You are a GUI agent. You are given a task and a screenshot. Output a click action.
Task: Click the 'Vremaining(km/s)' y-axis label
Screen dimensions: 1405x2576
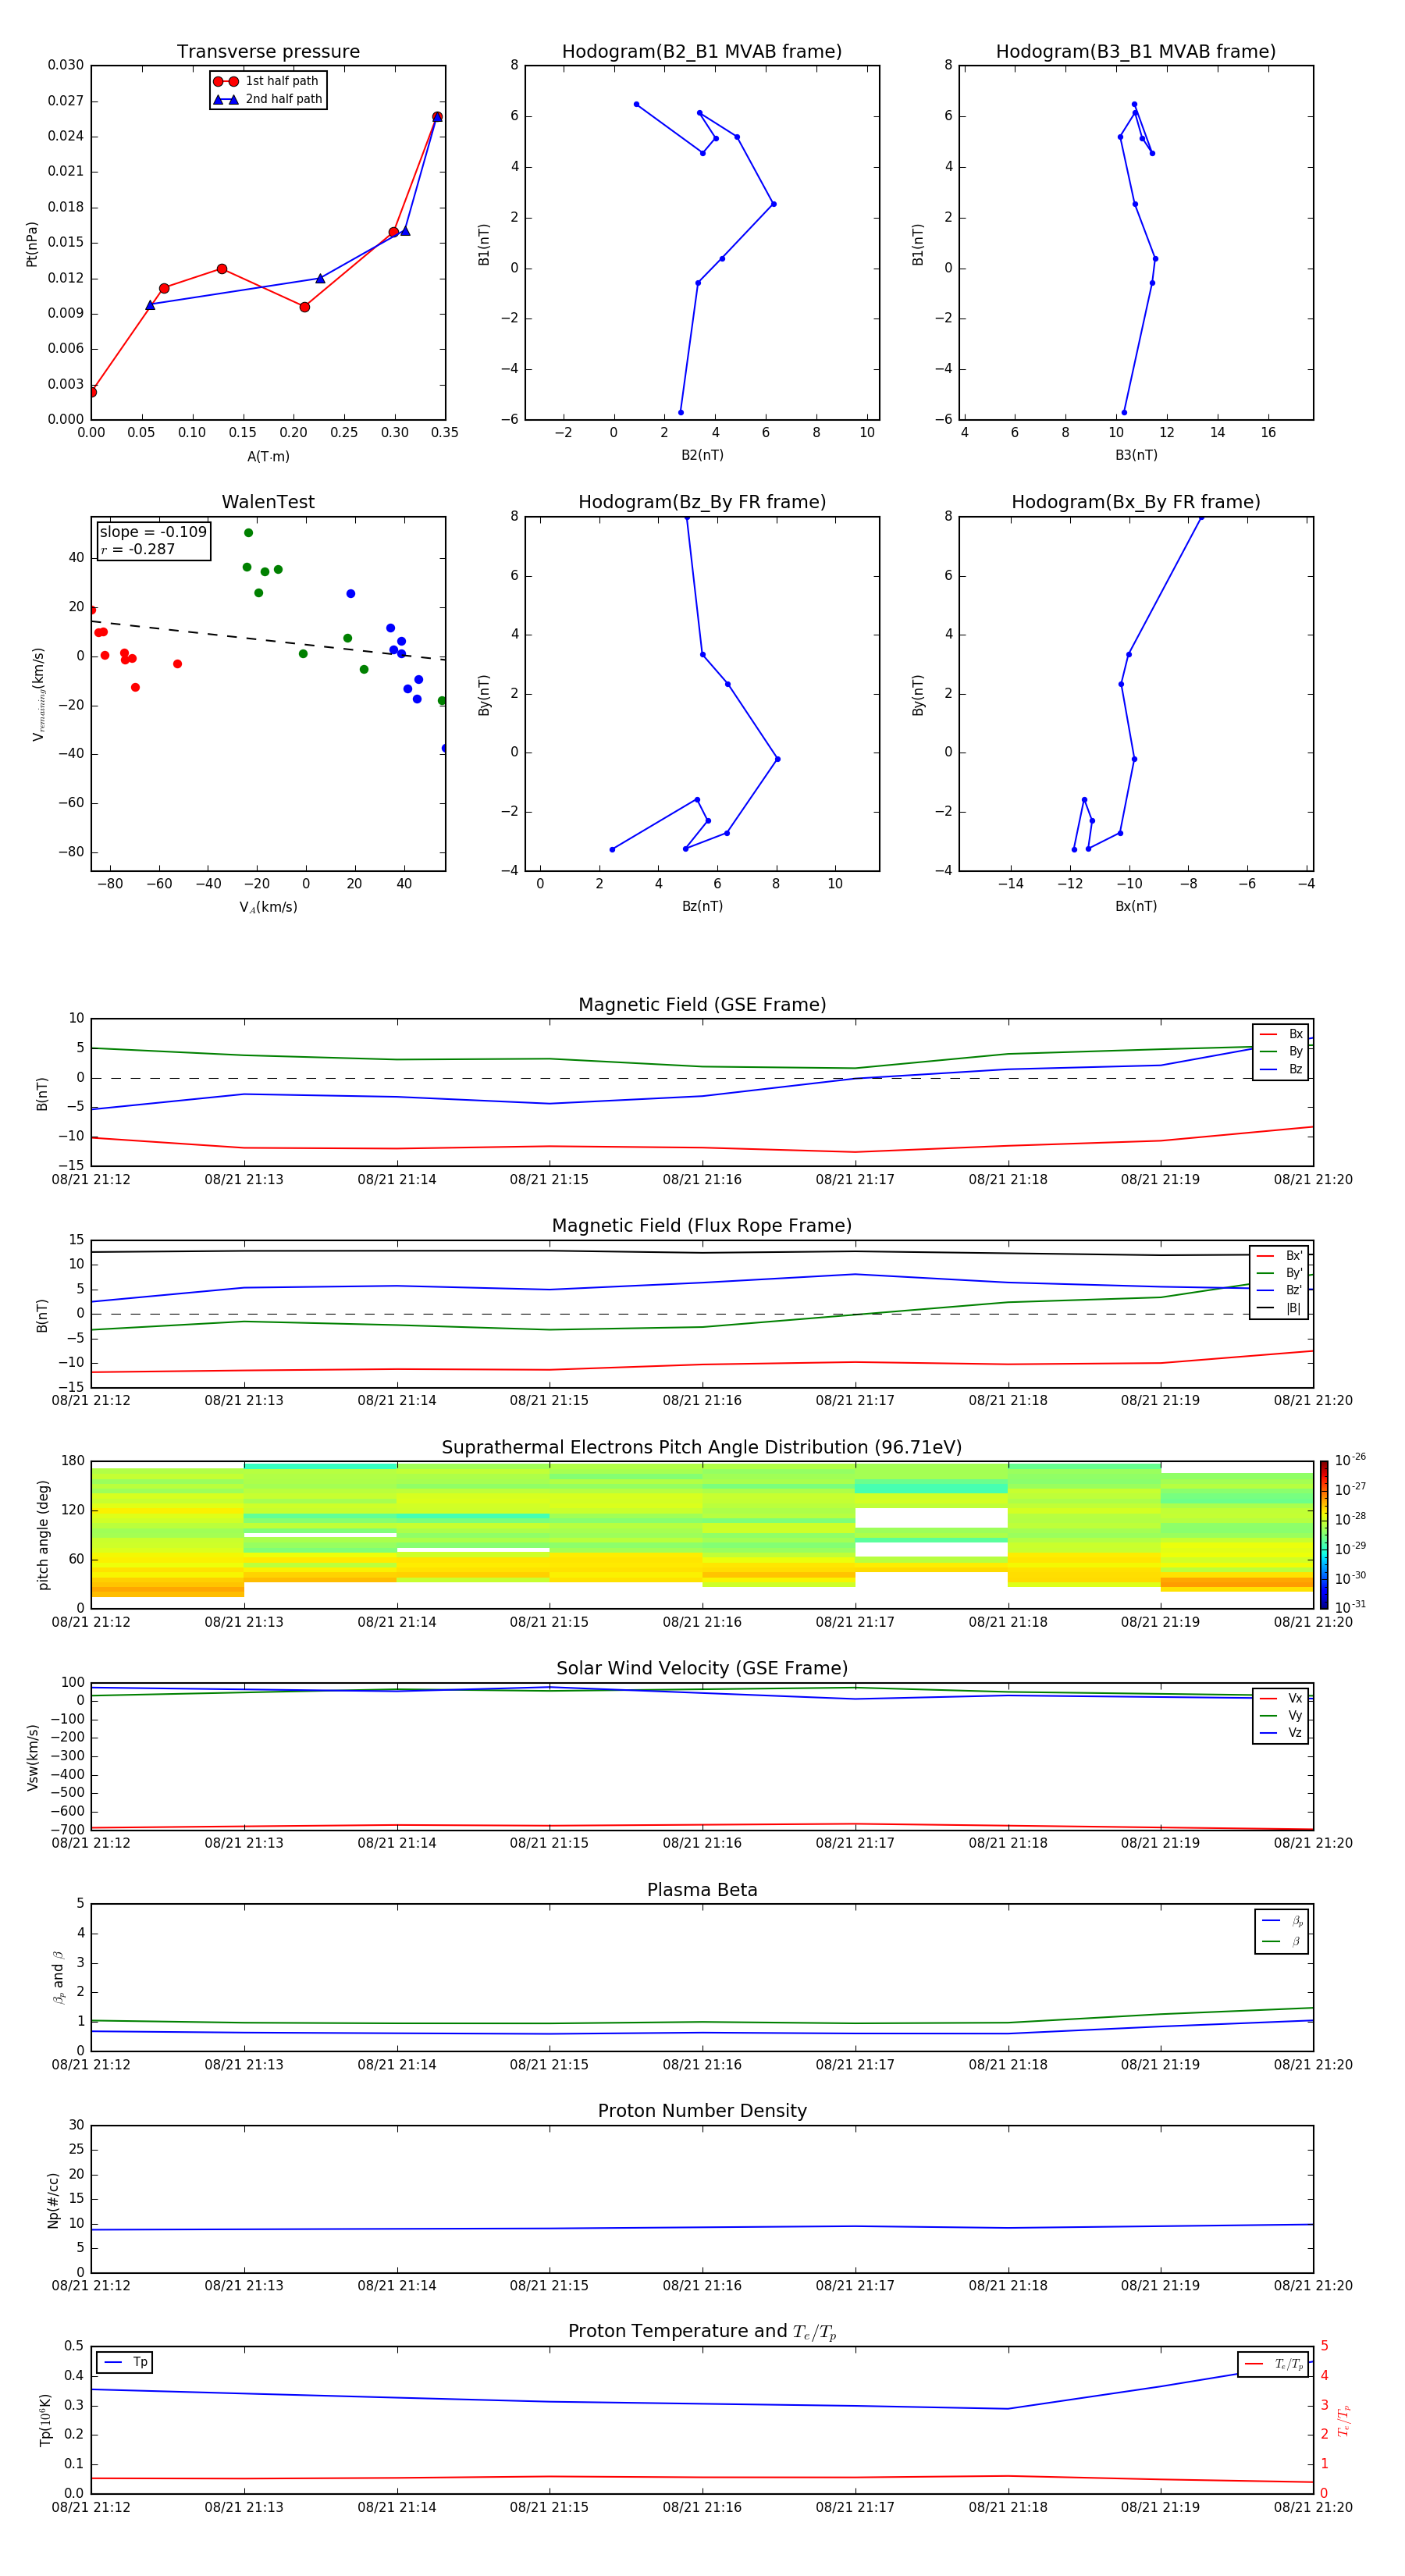38,694
